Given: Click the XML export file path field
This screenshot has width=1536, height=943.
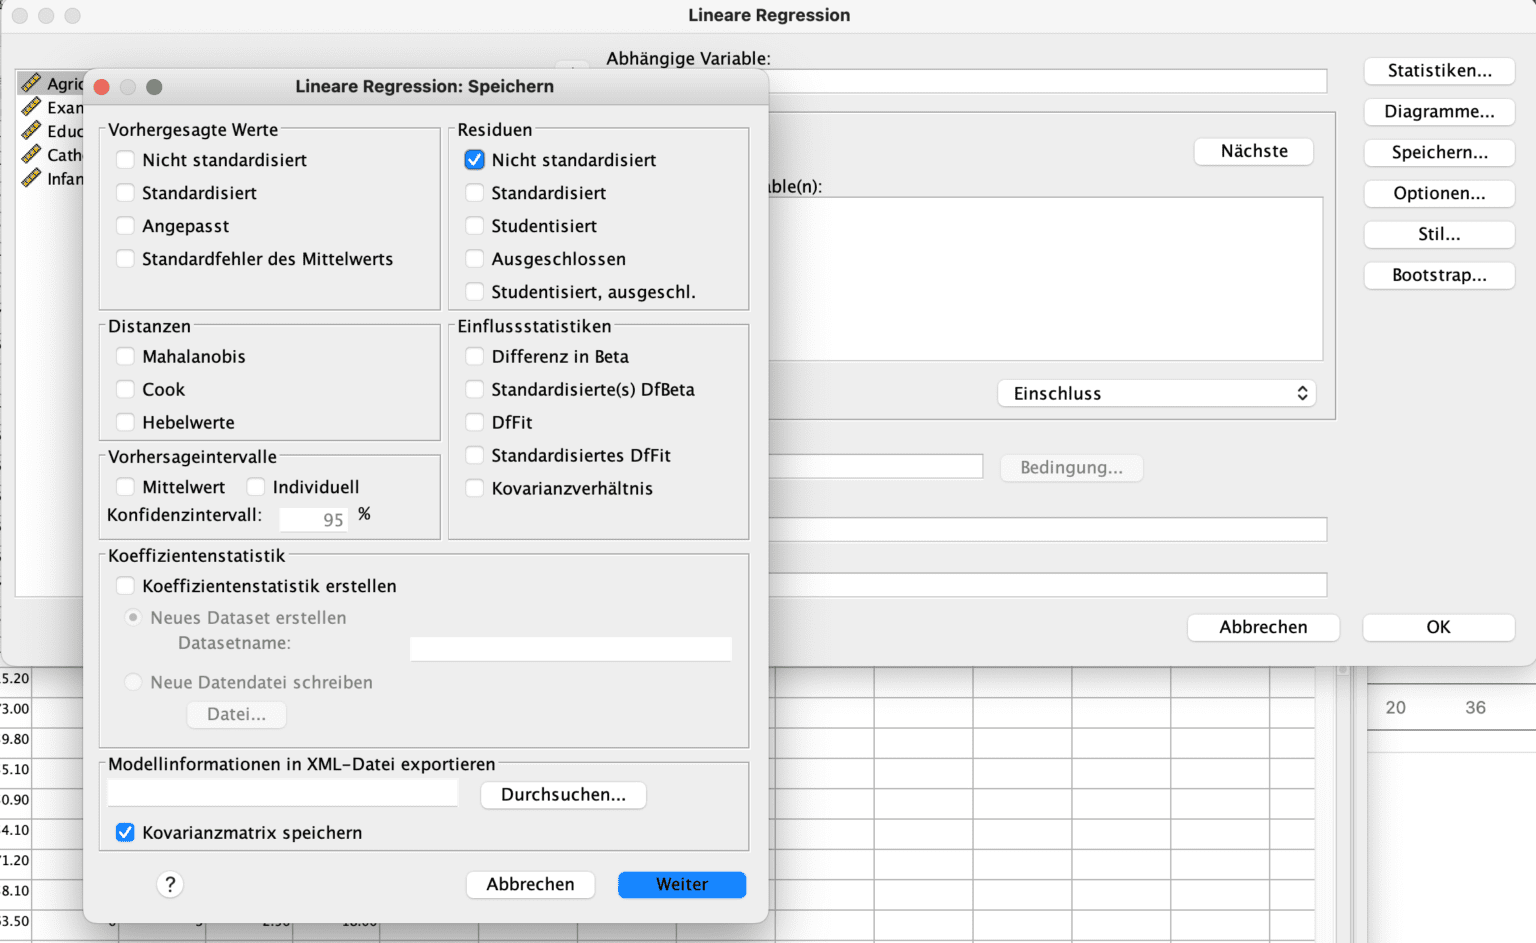Looking at the screenshot, I should tap(283, 794).
